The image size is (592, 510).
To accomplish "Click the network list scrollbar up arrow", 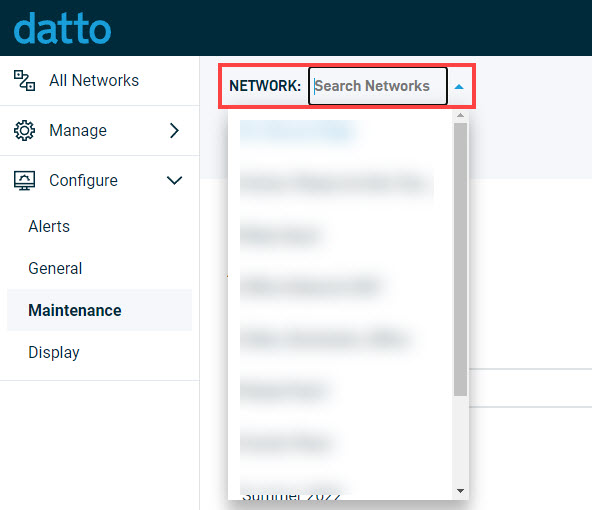I will coord(460,115).
